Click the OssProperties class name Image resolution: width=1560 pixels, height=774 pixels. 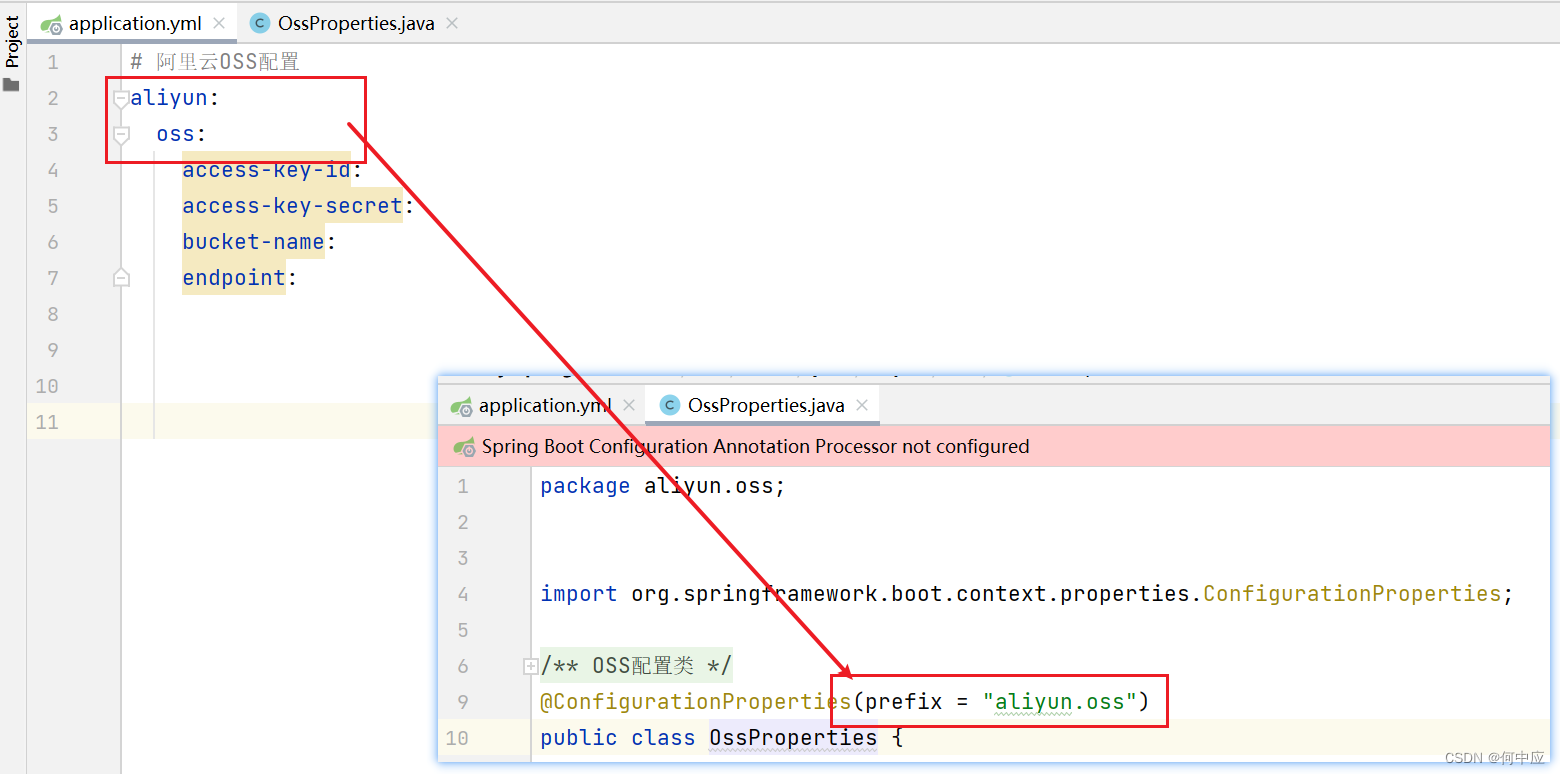793,738
